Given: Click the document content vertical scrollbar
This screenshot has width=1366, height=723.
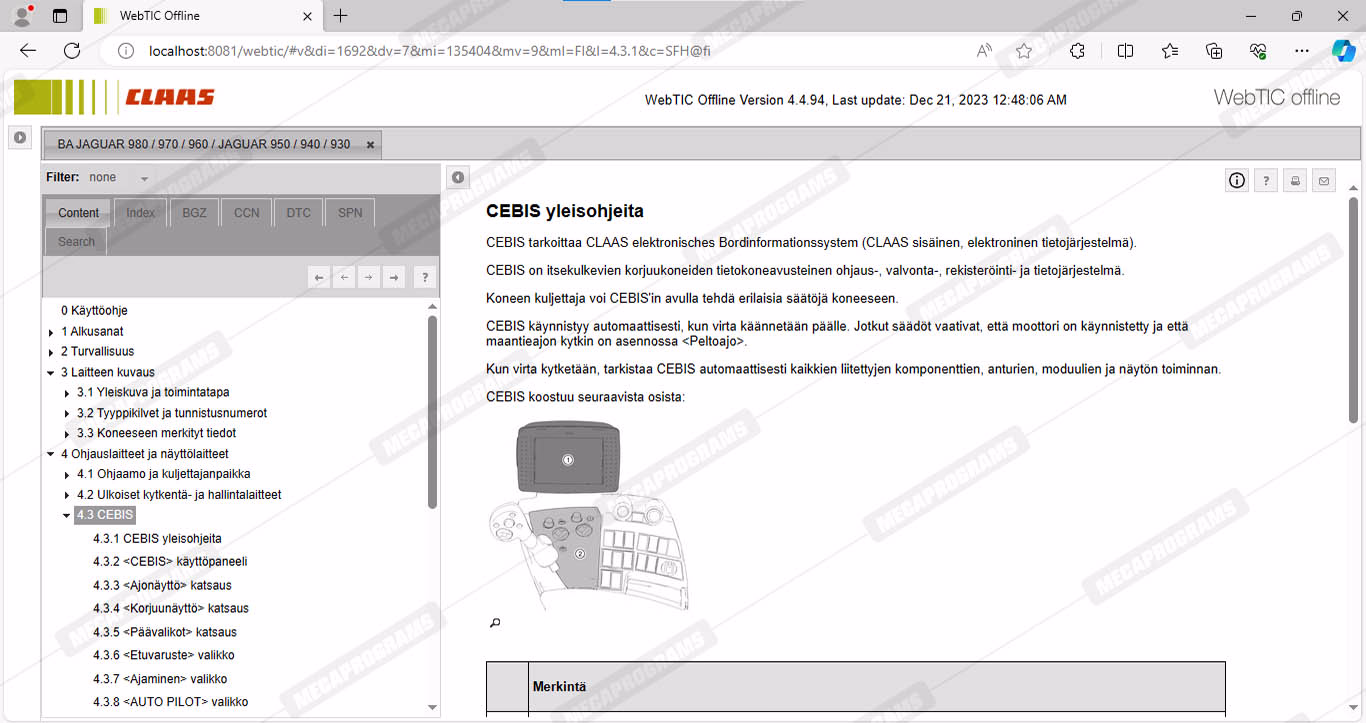Looking at the screenshot, I should (1354, 312).
